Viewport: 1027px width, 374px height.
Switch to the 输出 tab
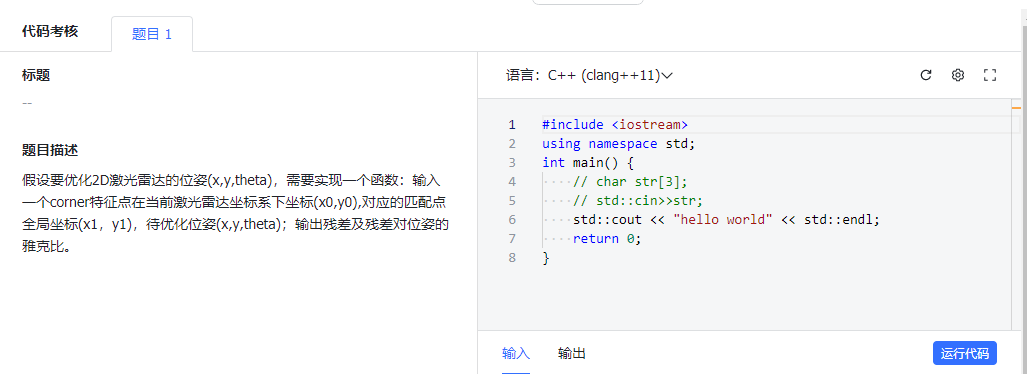point(572,354)
